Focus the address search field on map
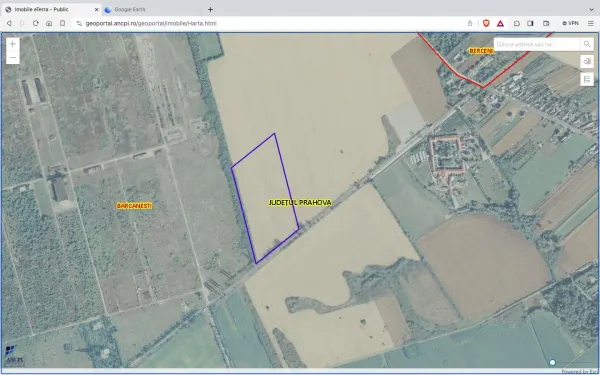Viewport: 600px width, 375px height. [x=536, y=44]
